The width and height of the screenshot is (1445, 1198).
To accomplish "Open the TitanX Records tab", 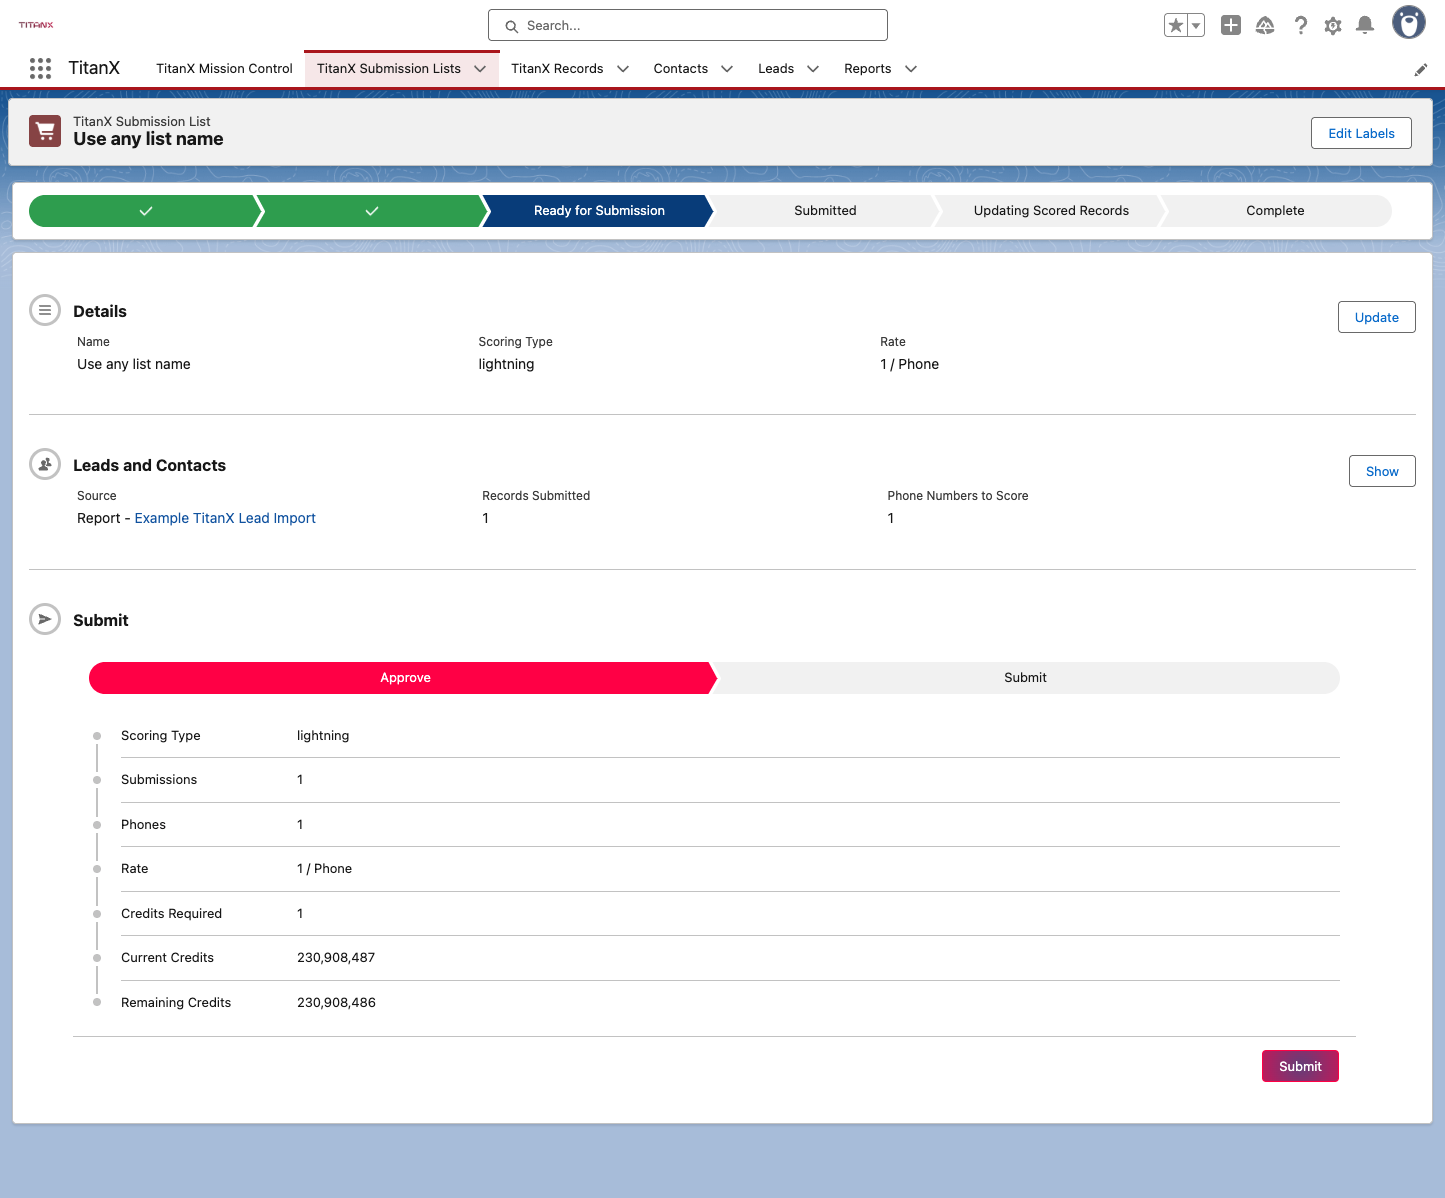I will tap(557, 69).
